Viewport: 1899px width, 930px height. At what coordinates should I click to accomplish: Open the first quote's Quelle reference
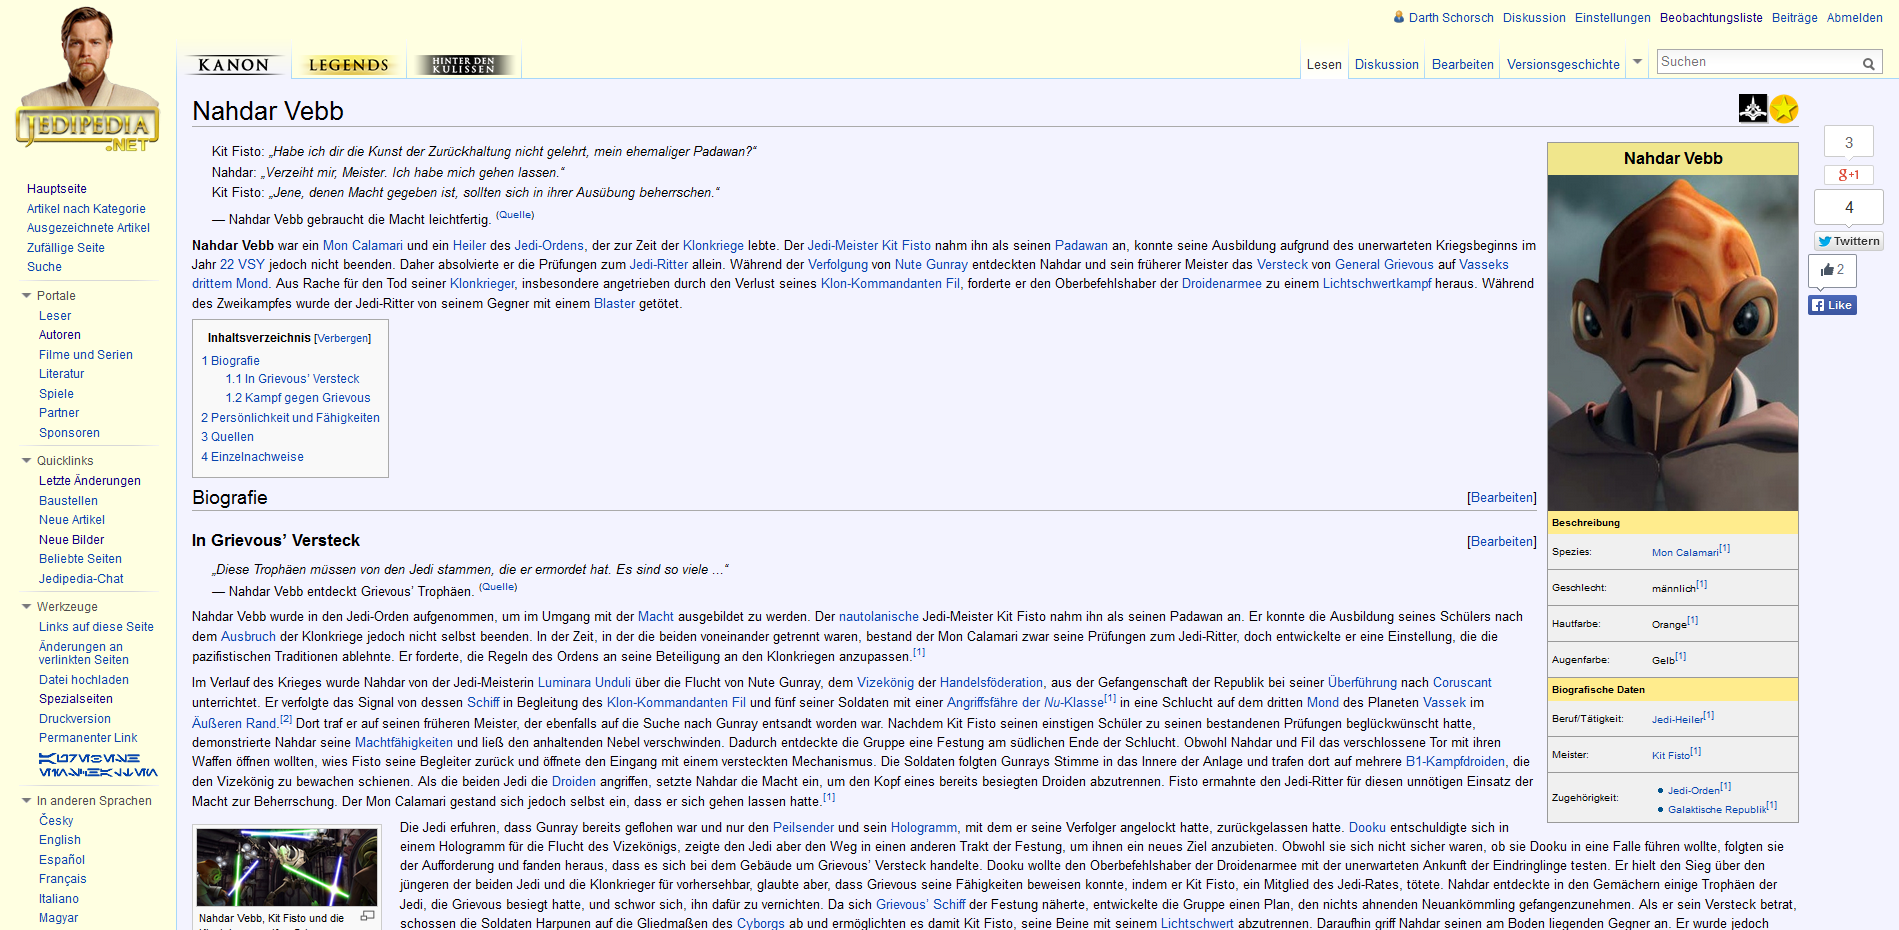click(x=515, y=215)
